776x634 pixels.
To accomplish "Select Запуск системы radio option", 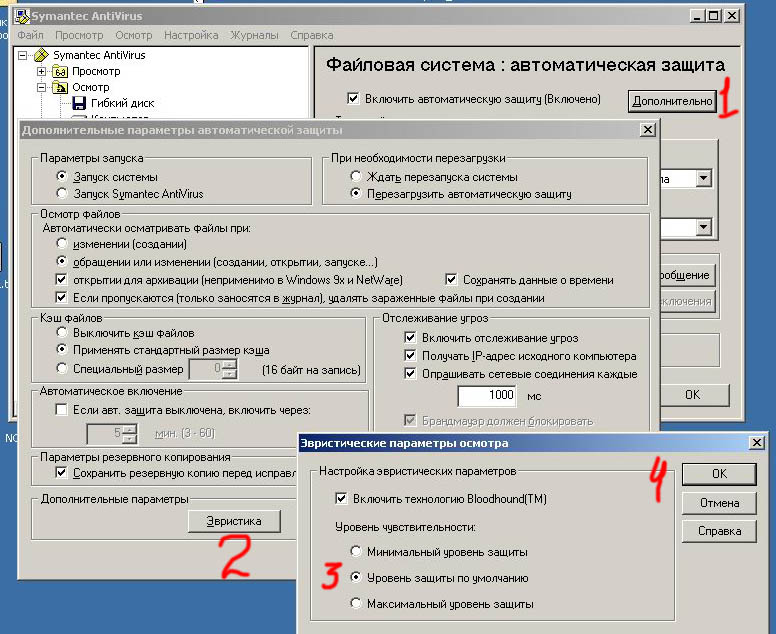I will click(62, 176).
